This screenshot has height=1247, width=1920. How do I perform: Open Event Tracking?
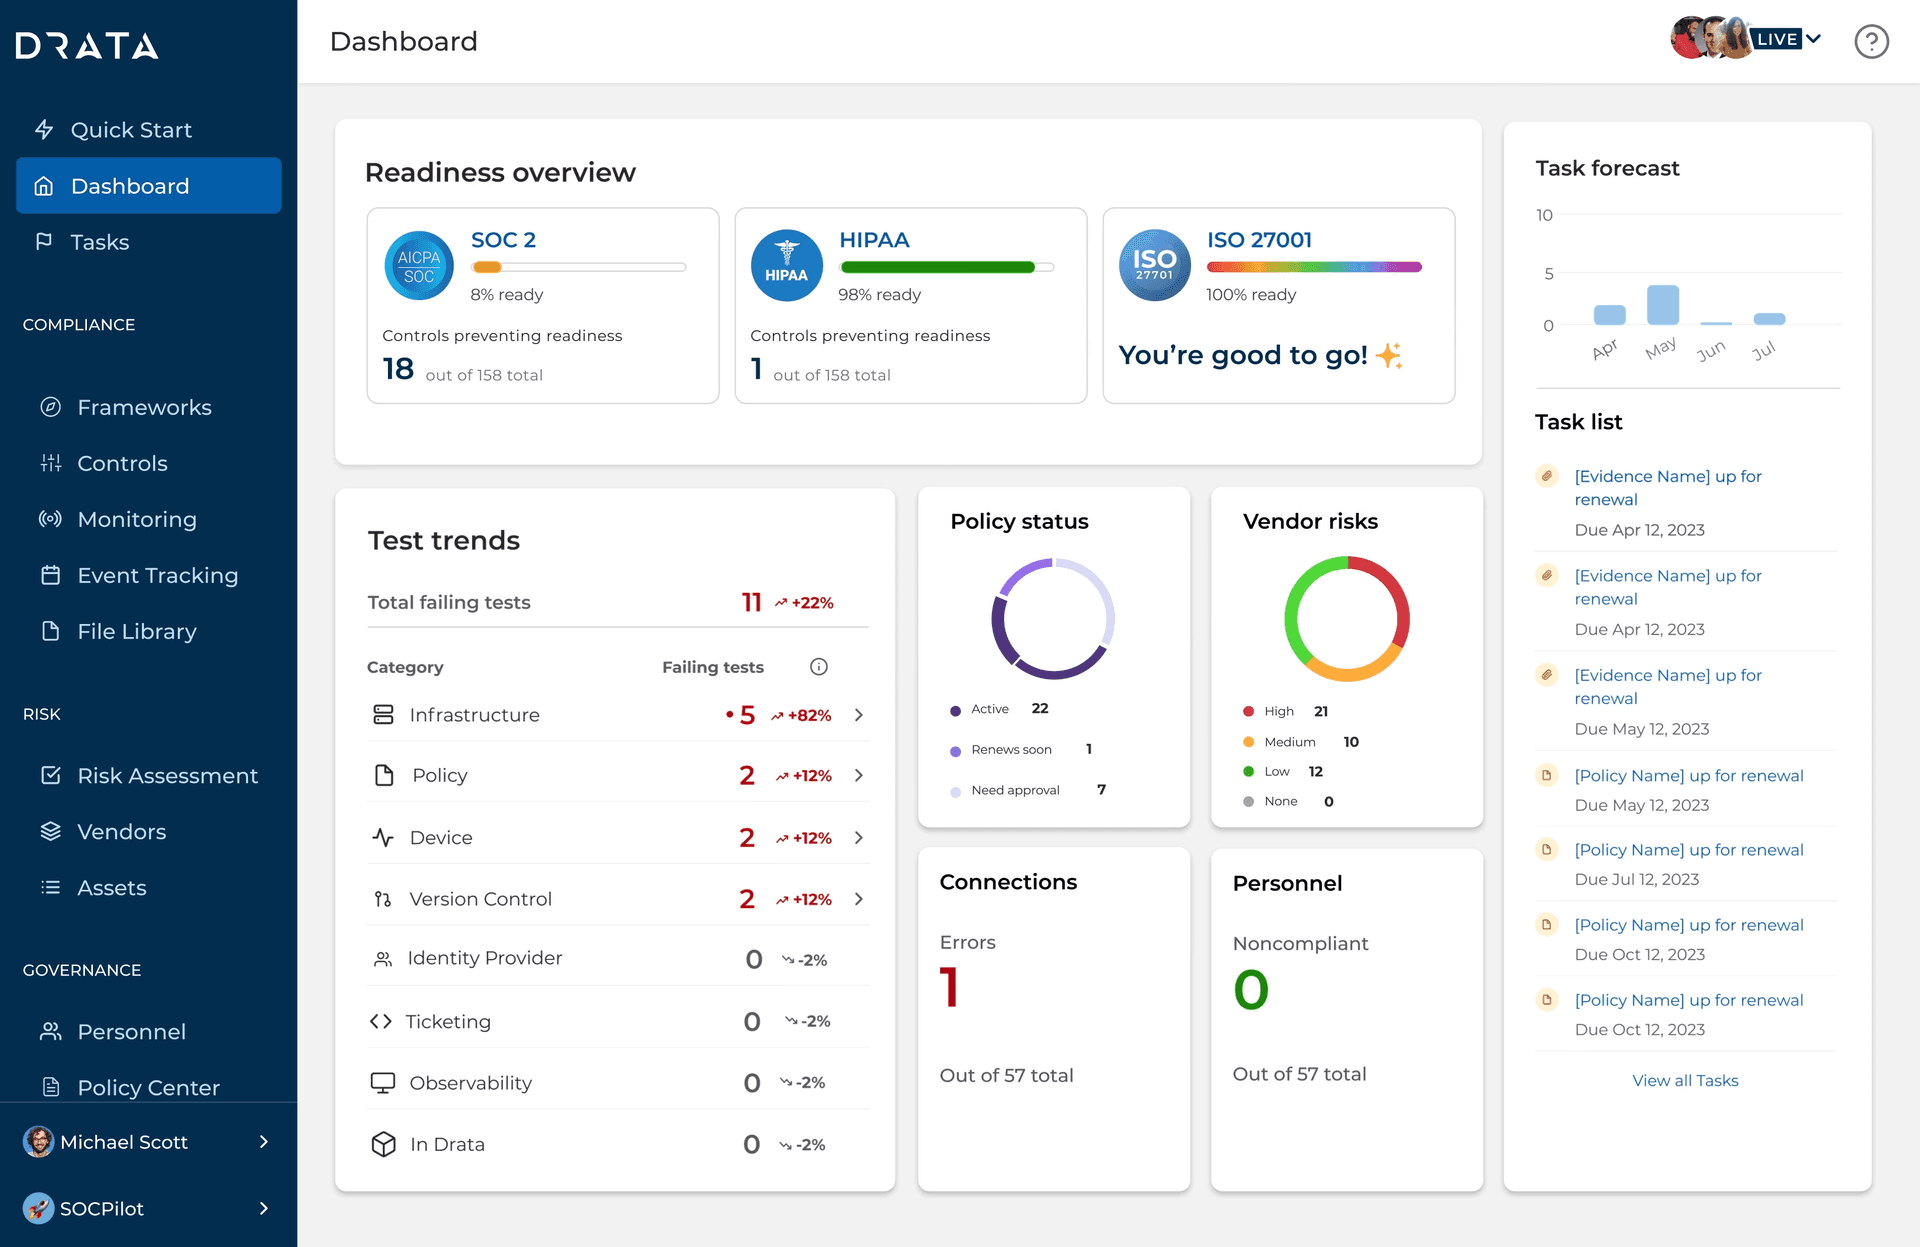pos(157,575)
